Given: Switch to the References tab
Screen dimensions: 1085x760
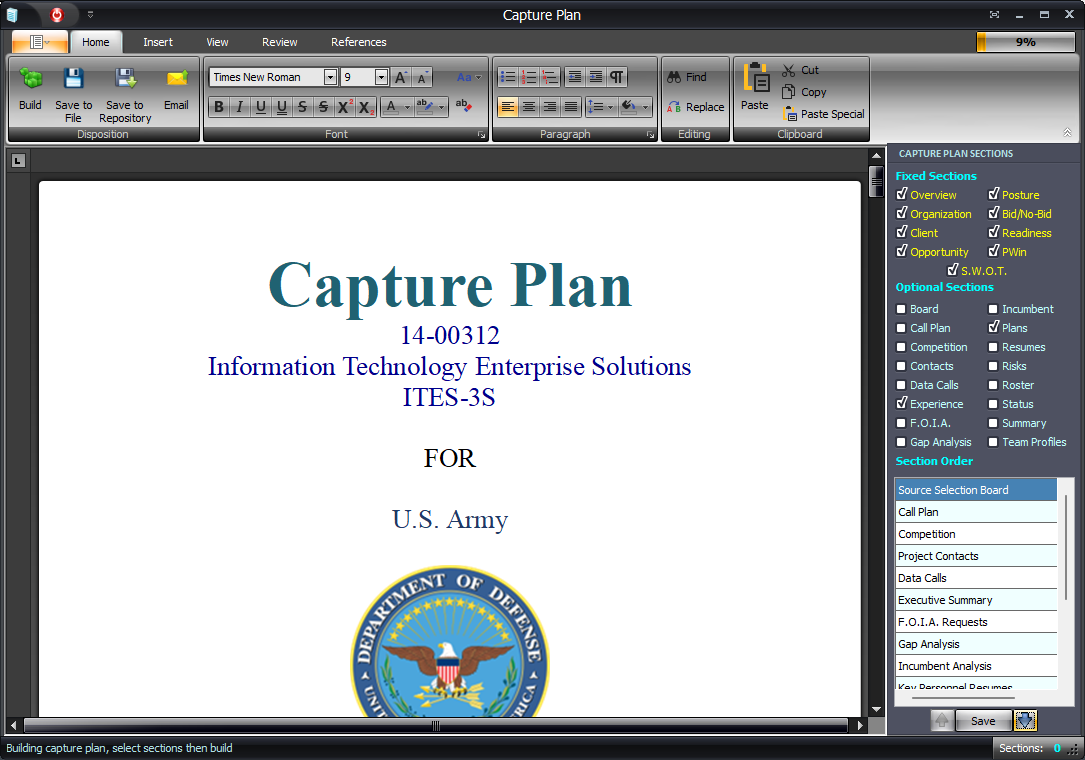Looking at the screenshot, I should (358, 42).
